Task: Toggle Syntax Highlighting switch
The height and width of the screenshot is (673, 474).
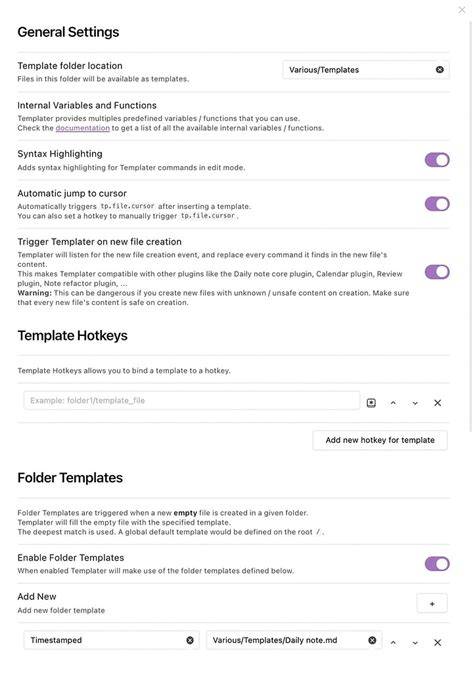Action: [437, 160]
